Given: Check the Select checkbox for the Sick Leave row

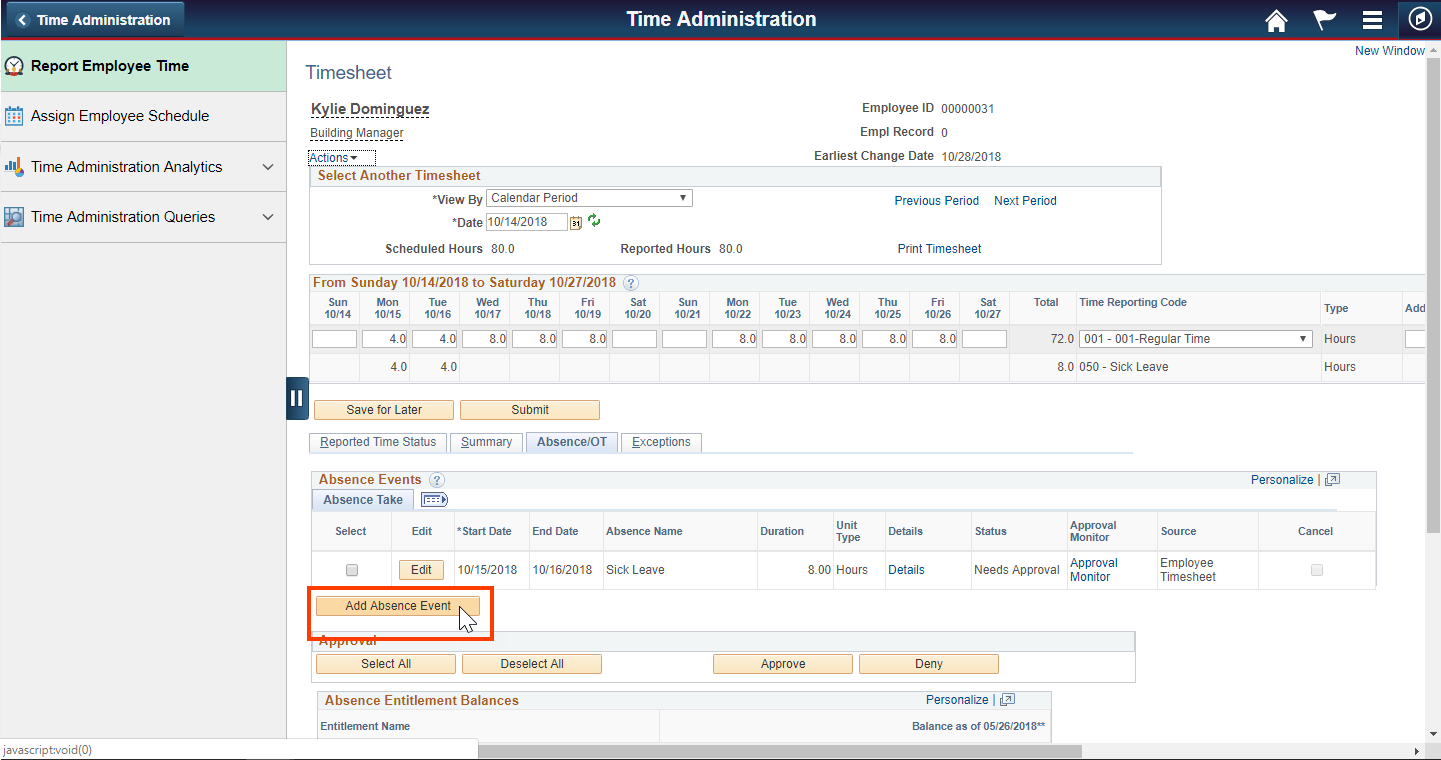Looking at the screenshot, I should pyautogui.click(x=351, y=569).
